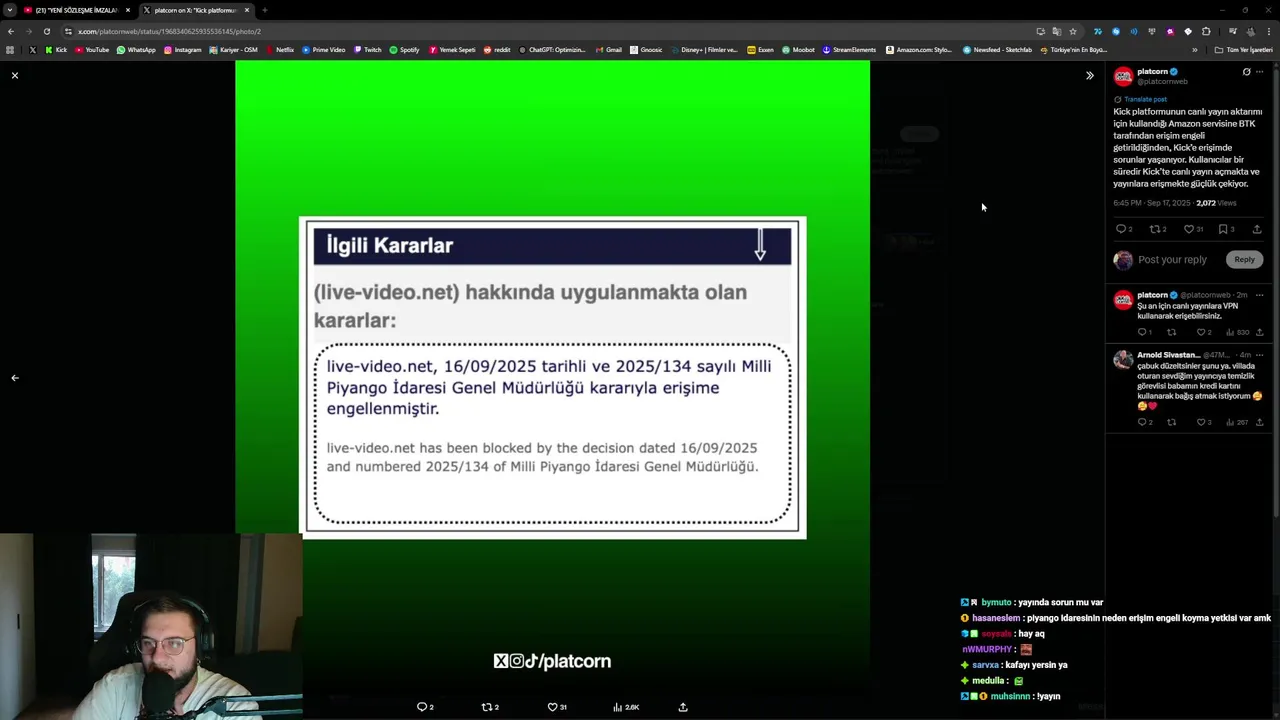This screenshot has width=1280, height=720.
Task: Select the platcorn on X browser tab
Action: (x=195, y=10)
